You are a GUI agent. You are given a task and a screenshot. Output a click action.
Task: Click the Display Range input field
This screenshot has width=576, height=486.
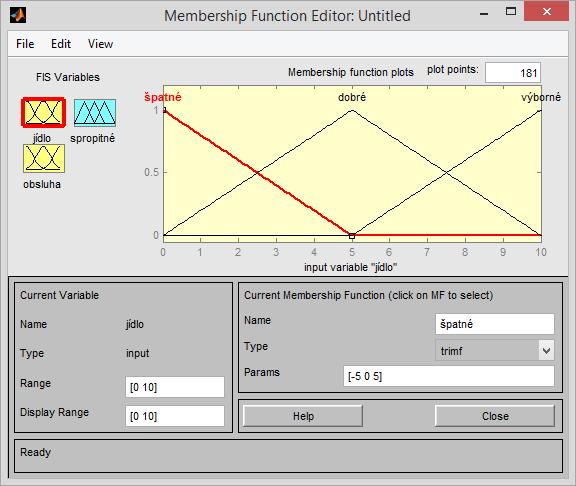175,416
